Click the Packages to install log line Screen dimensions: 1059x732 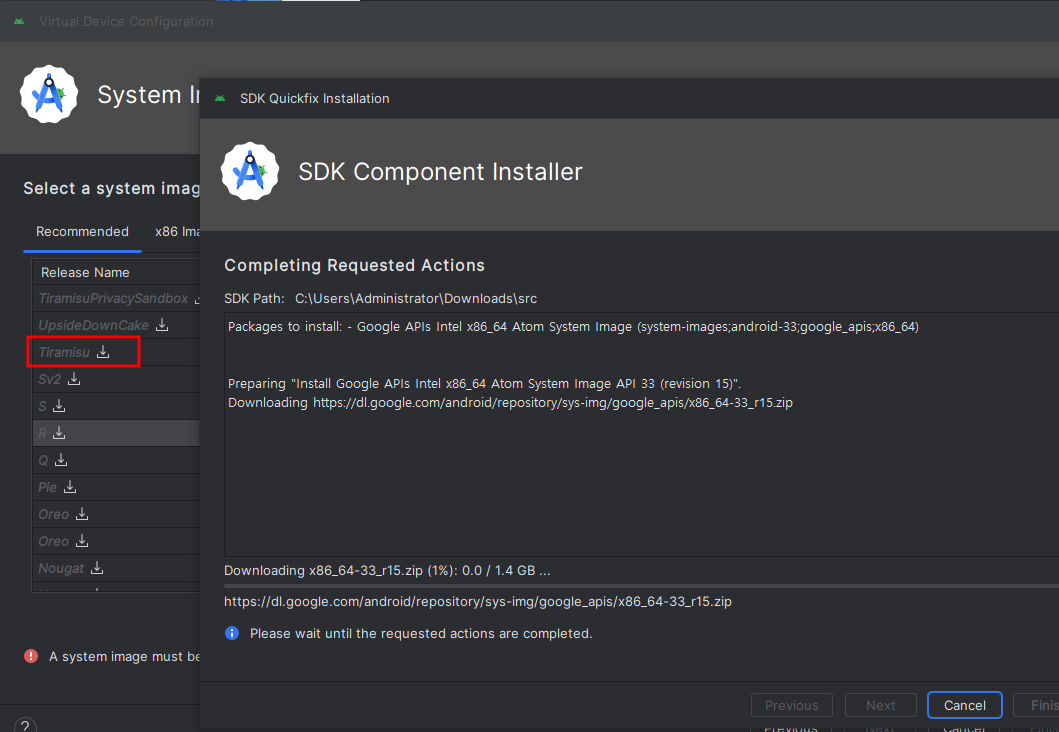(573, 327)
